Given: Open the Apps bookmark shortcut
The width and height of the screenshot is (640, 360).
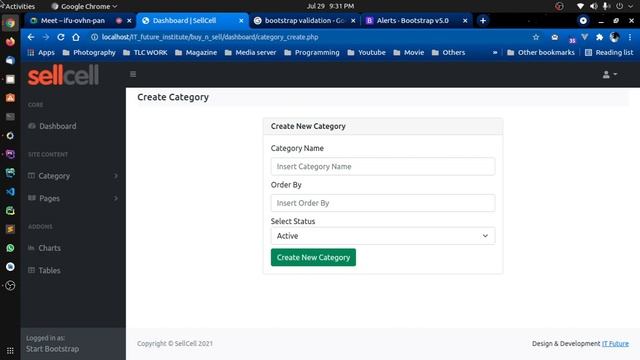Looking at the screenshot, I should pos(41,53).
